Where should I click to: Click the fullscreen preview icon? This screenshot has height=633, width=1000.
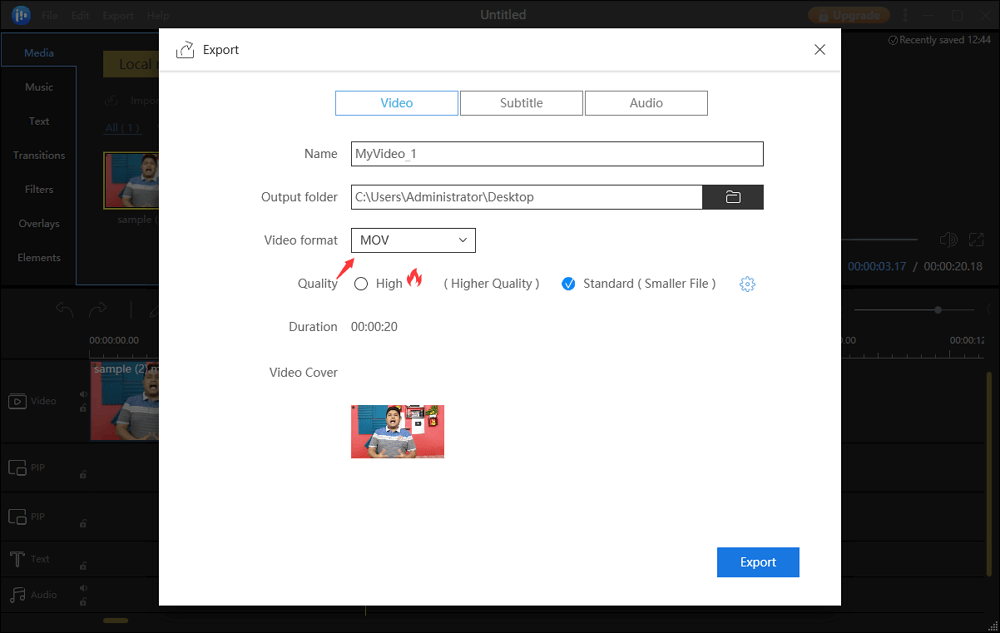point(977,240)
